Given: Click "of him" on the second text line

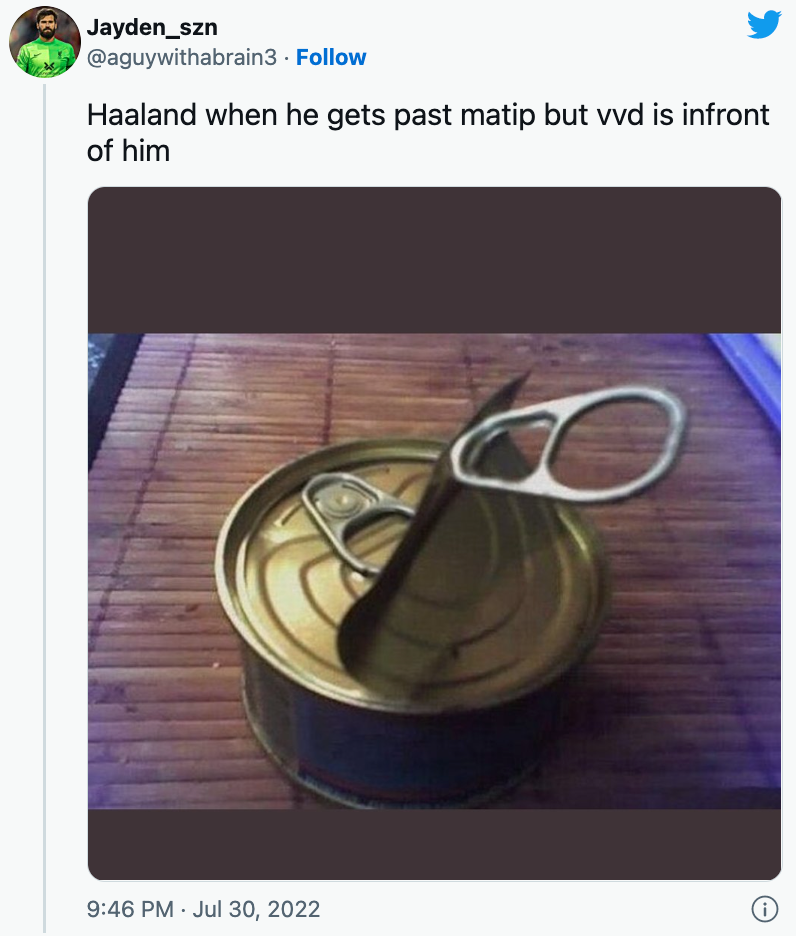Looking at the screenshot, I should click(128, 150).
